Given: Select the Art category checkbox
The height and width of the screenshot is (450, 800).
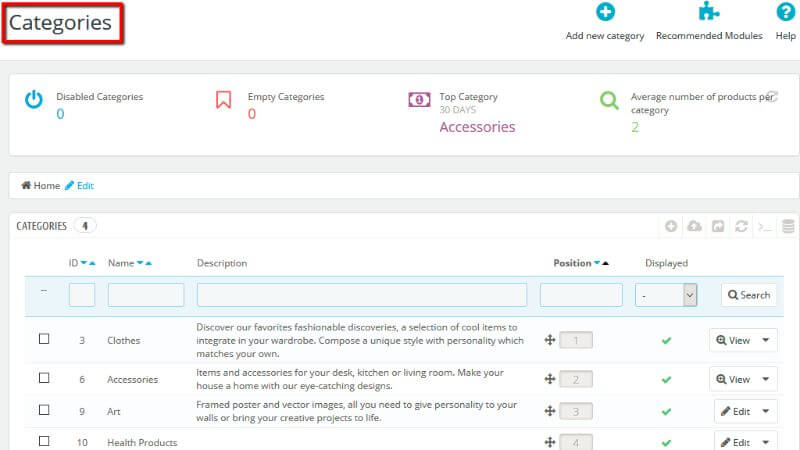Looking at the screenshot, I should point(44,410).
